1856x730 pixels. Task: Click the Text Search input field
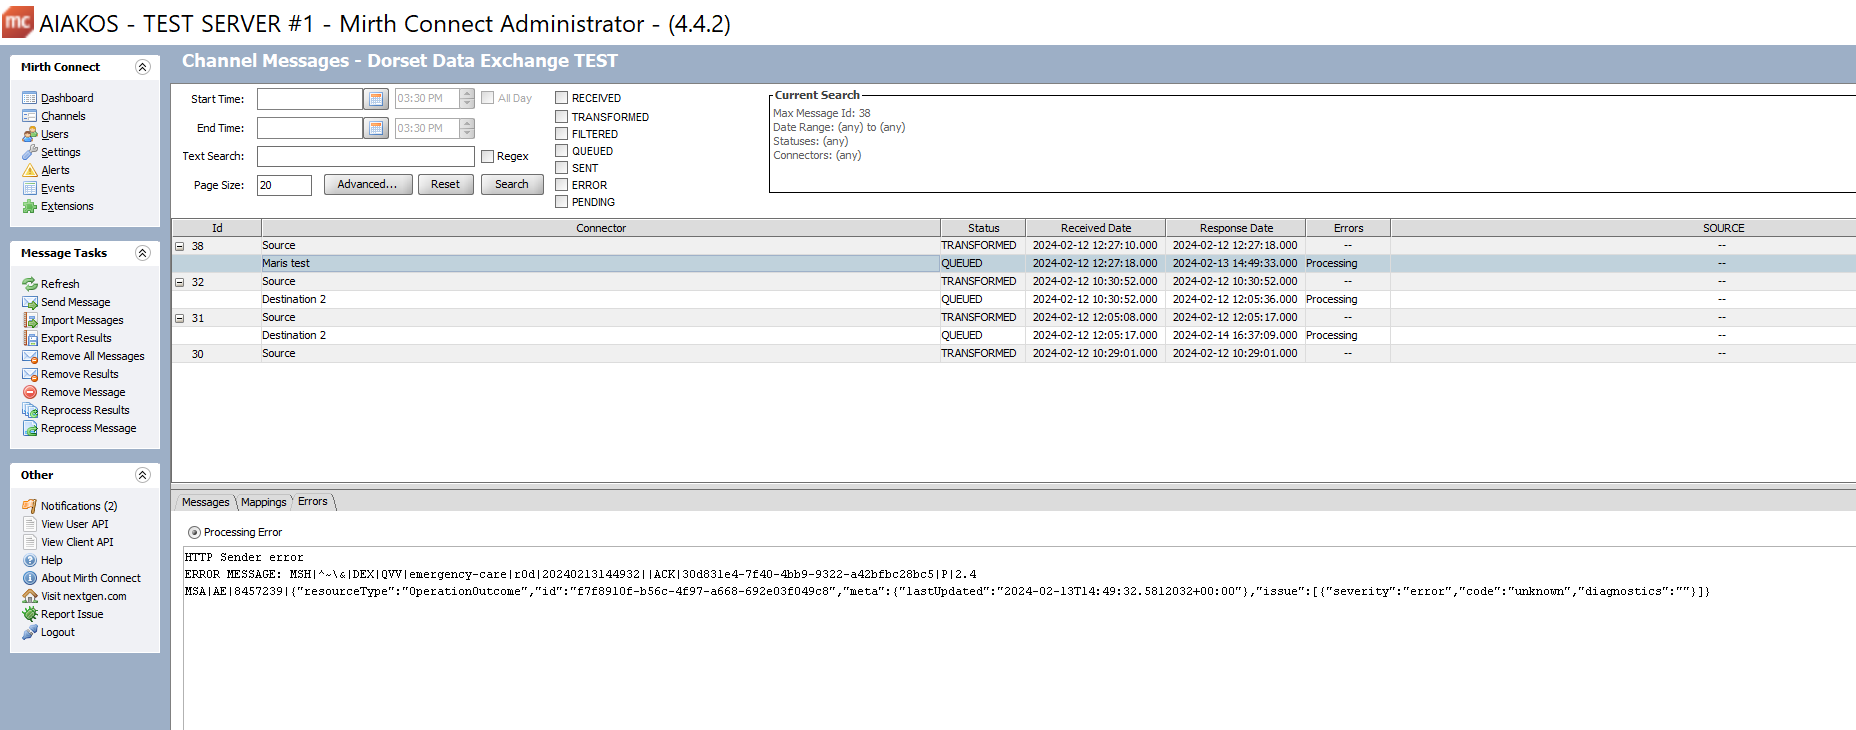click(366, 156)
